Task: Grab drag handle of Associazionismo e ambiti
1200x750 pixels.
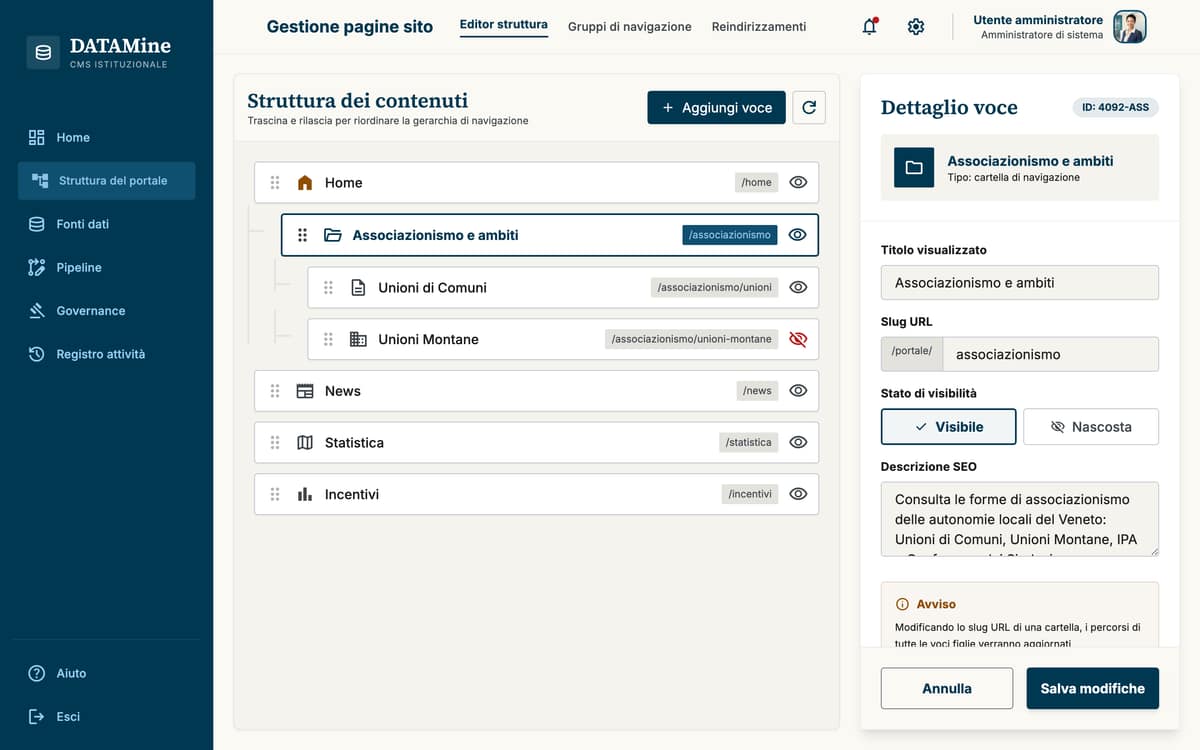Action: point(302,235)
